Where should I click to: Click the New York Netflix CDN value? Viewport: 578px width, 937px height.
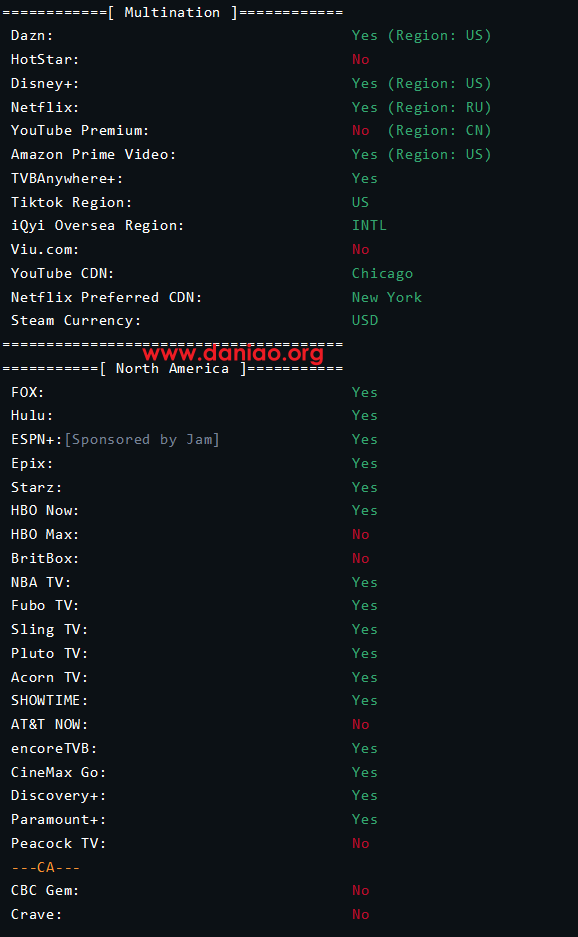[x=387, y=298]
